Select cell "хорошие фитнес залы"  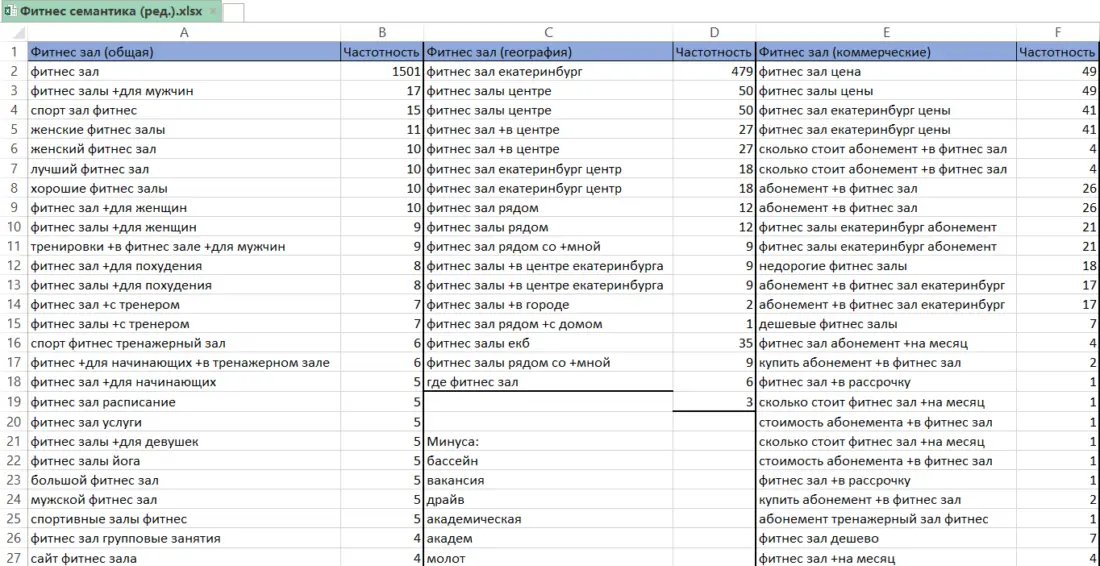(x=184, y=188)
